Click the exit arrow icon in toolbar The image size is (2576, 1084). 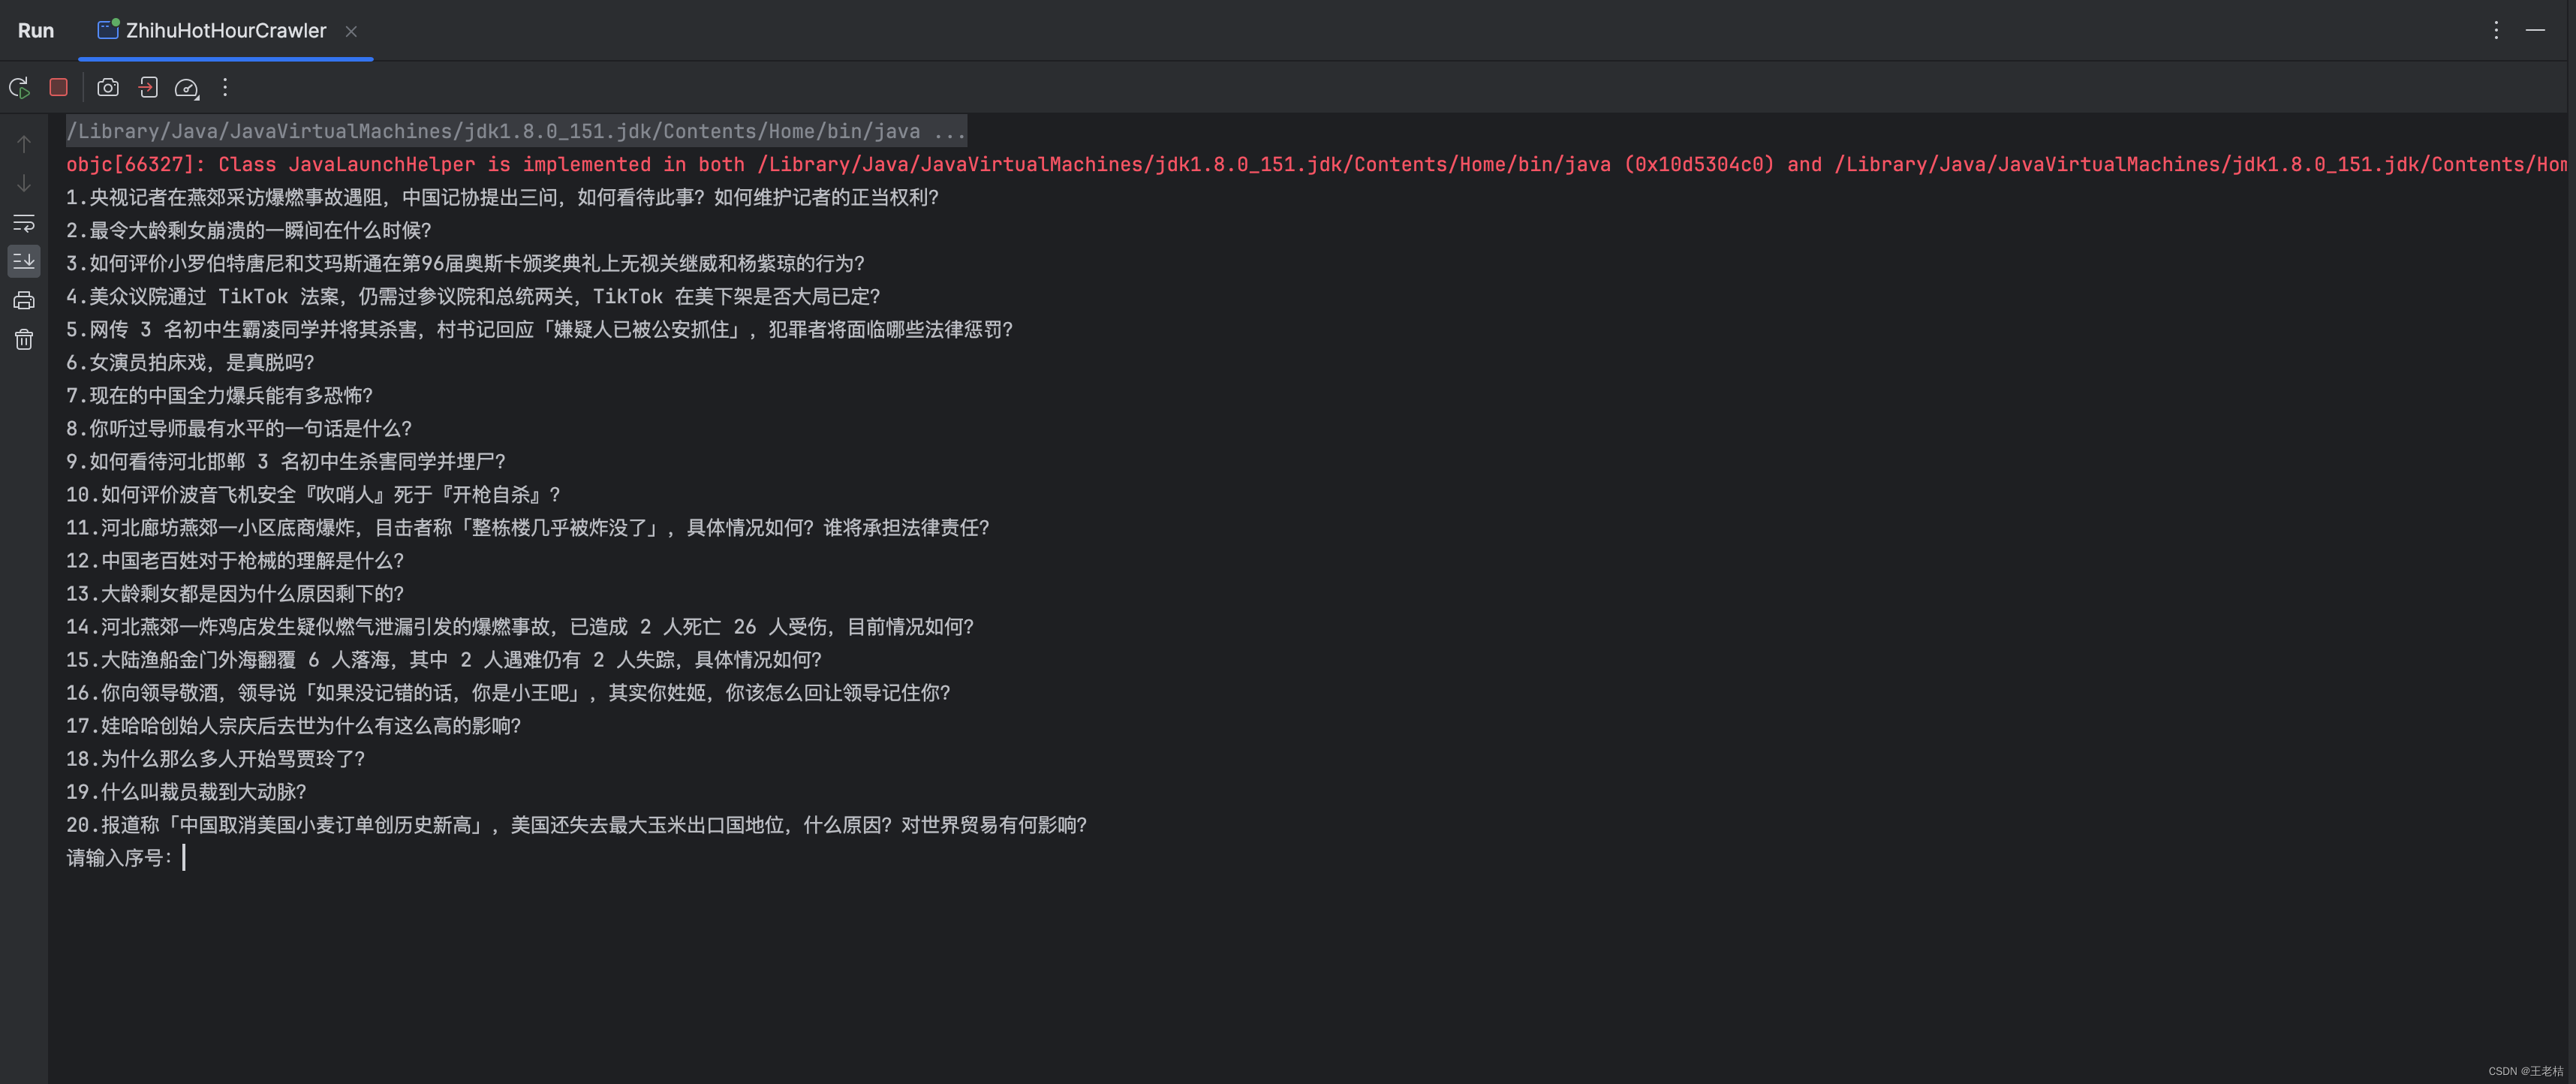[x=148, y=88]
